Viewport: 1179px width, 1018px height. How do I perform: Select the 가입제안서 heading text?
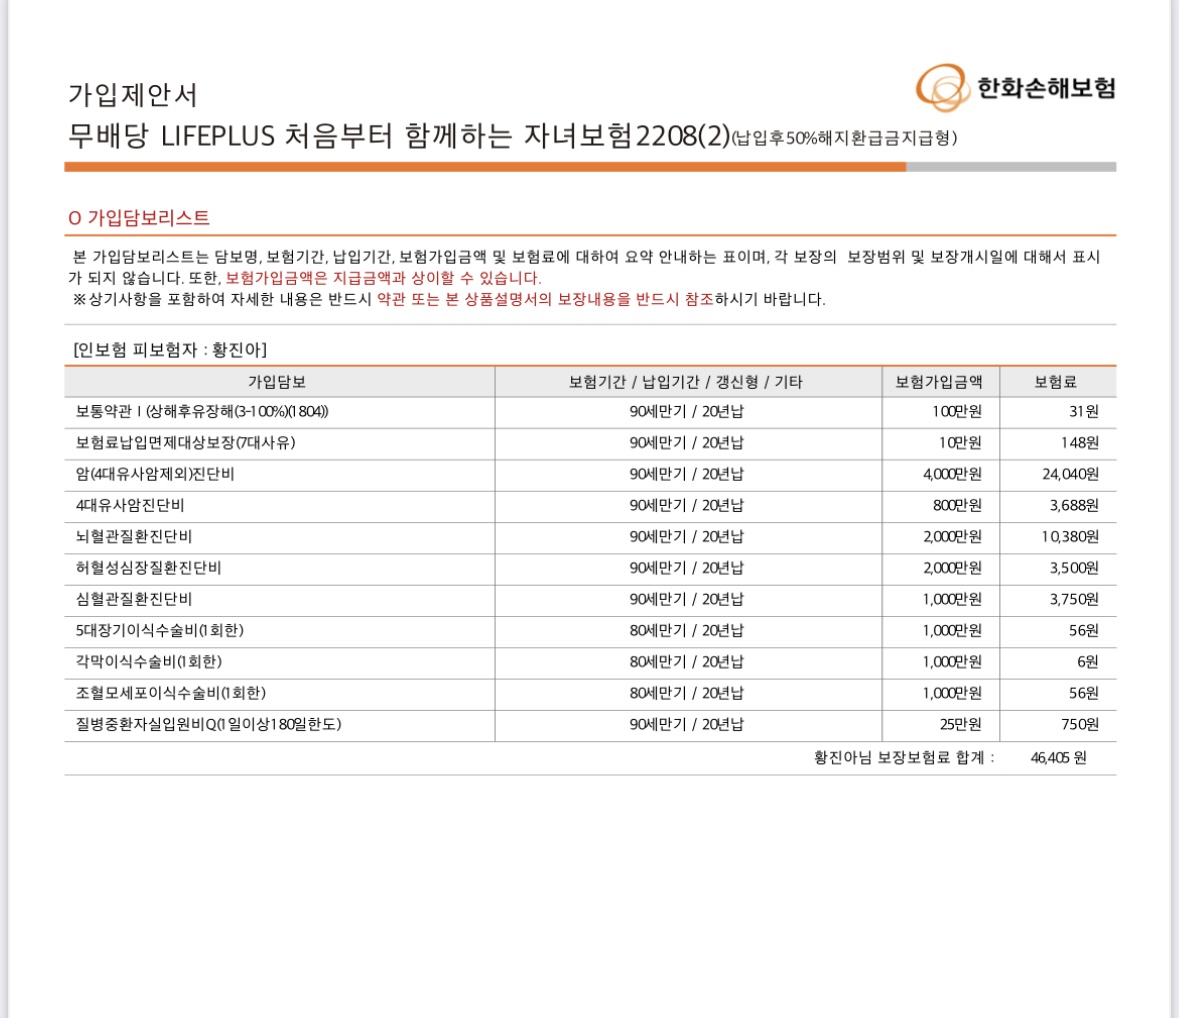[133, 95]
